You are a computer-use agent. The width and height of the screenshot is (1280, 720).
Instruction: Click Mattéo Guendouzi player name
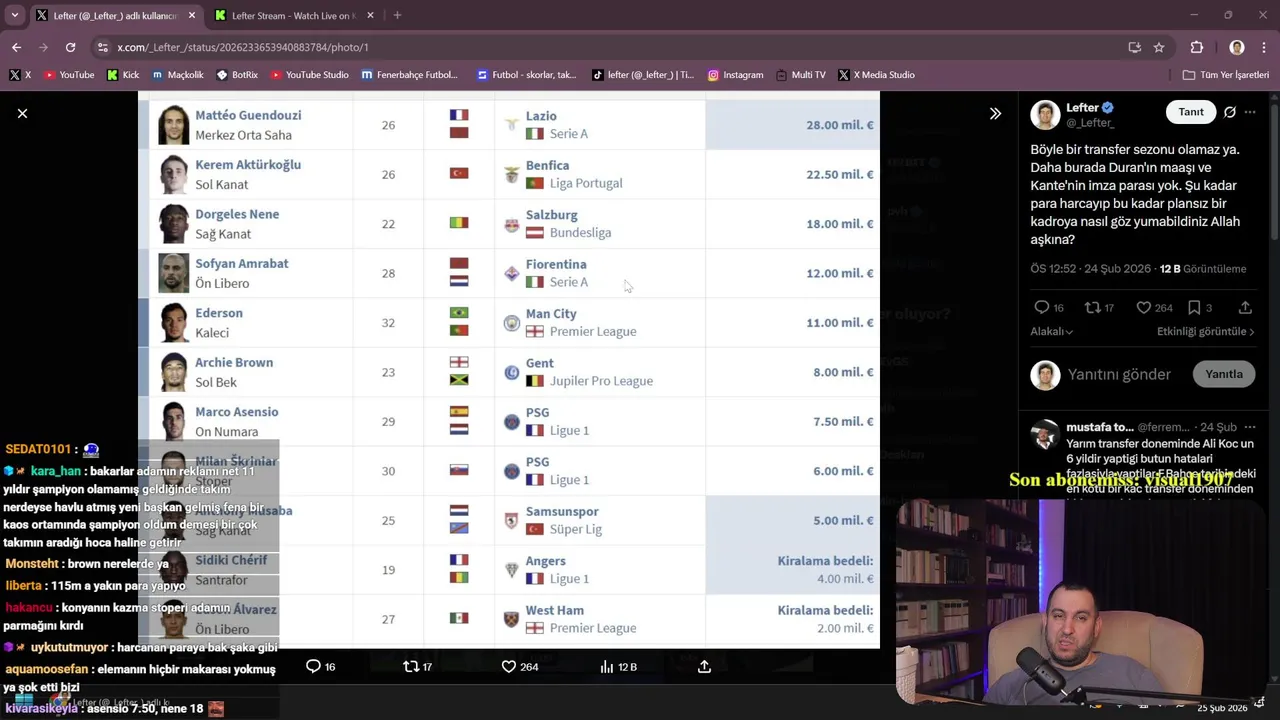pyautogui.click(x=248, y=115)
